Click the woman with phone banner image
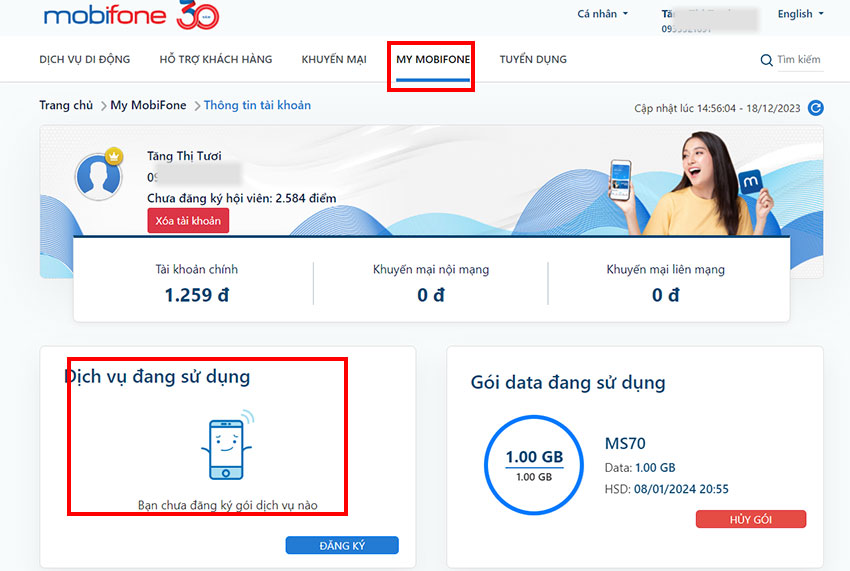The image size is (850, 571). (693, 183)
